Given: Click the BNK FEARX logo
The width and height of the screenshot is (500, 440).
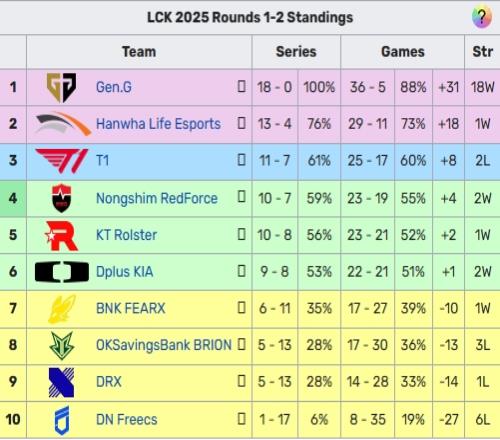Looking at the screenshot, I should [62, 309].
